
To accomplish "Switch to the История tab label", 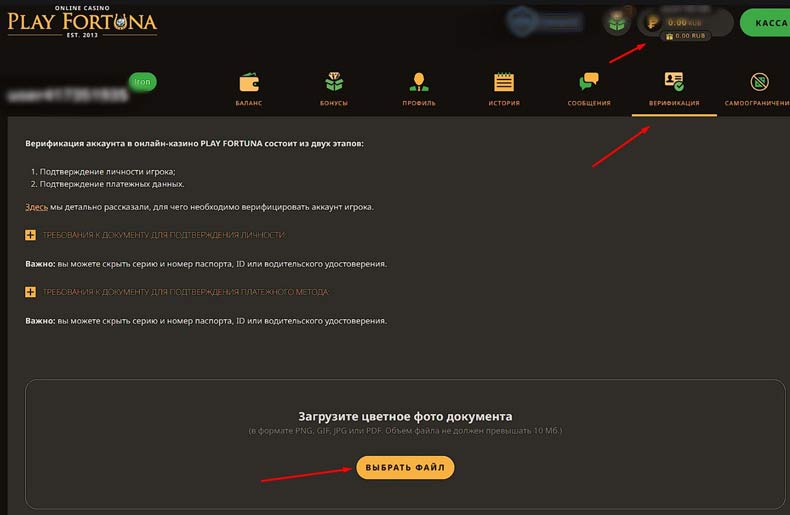I will [x=504, y=103].
